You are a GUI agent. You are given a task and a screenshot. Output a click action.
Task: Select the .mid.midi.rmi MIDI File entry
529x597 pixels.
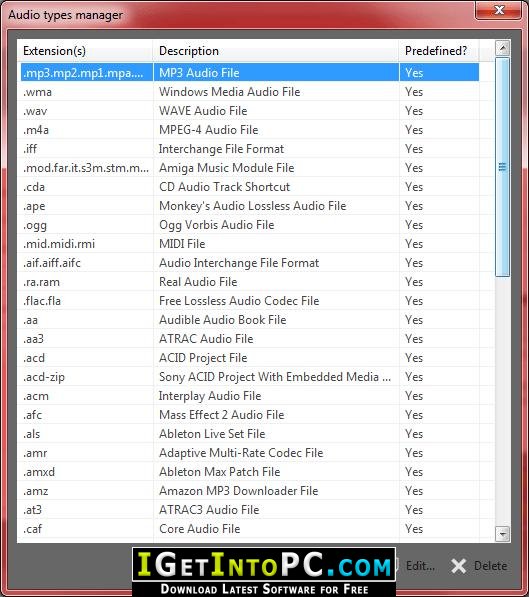(250, 244)
